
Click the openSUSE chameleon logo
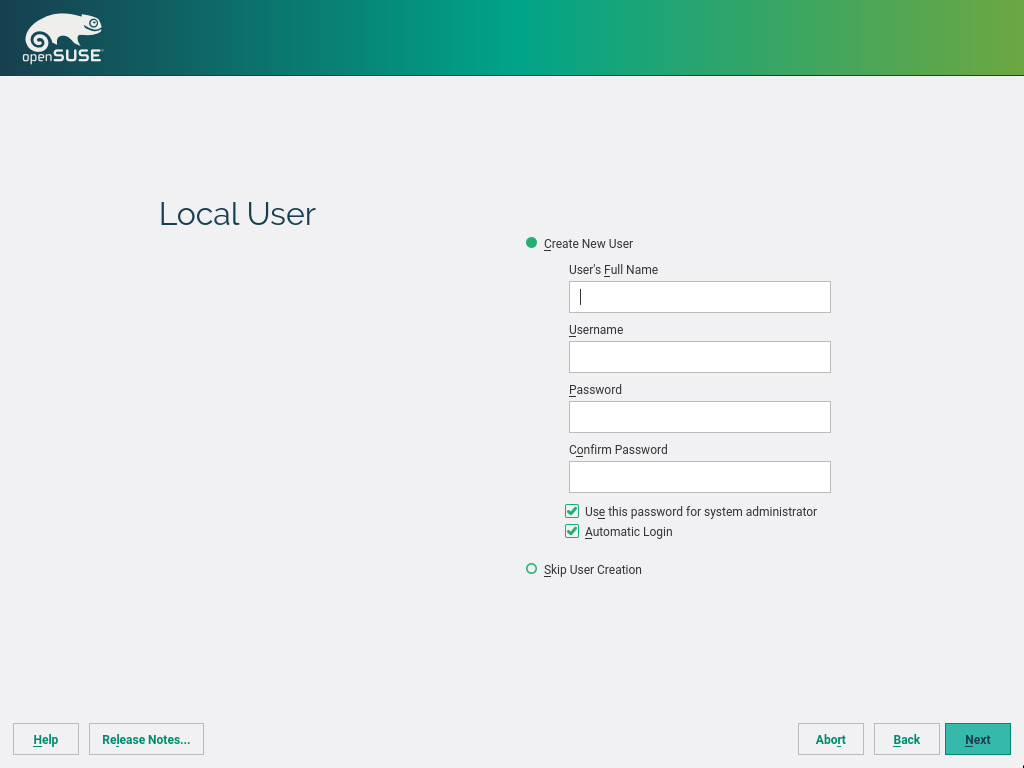tap(62, 31)
